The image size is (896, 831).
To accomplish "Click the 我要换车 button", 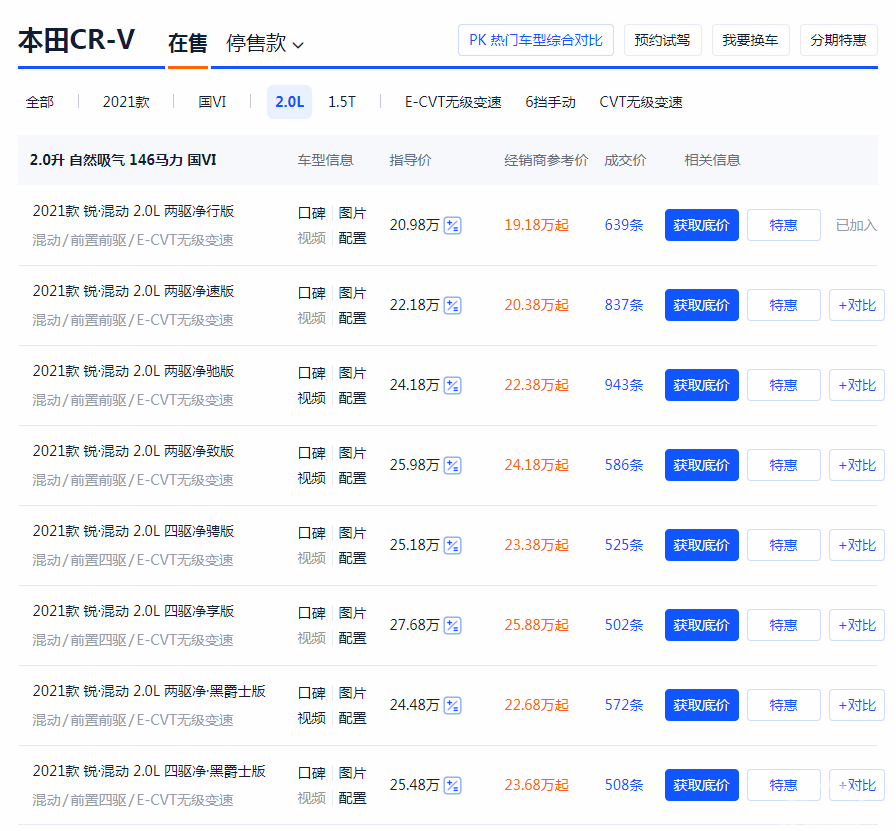I will (750, 40).
